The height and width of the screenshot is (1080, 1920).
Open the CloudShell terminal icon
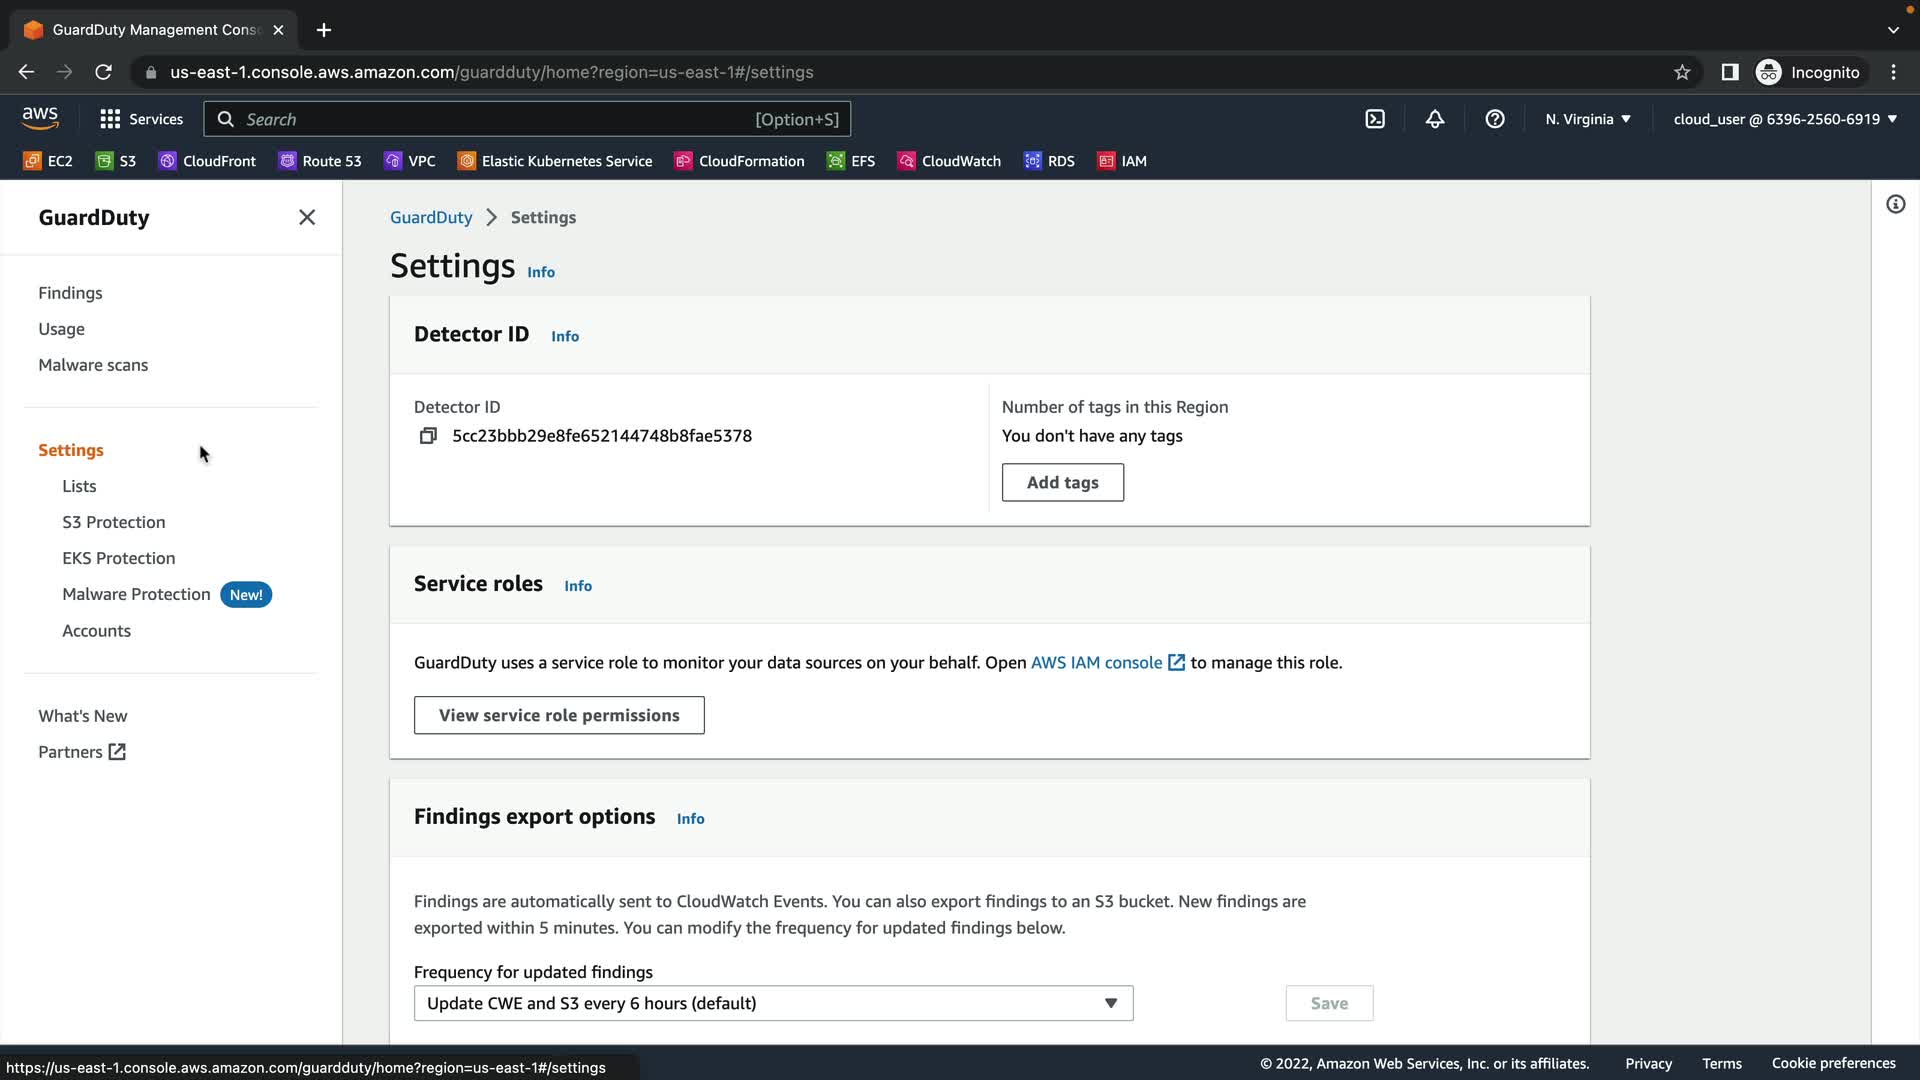point(1375,119)
